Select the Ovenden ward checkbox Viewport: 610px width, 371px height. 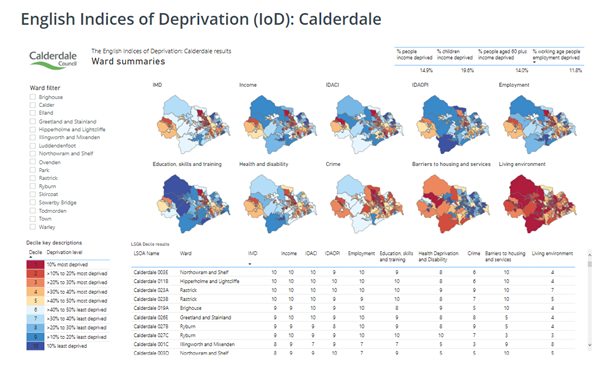tap(33, 162)
